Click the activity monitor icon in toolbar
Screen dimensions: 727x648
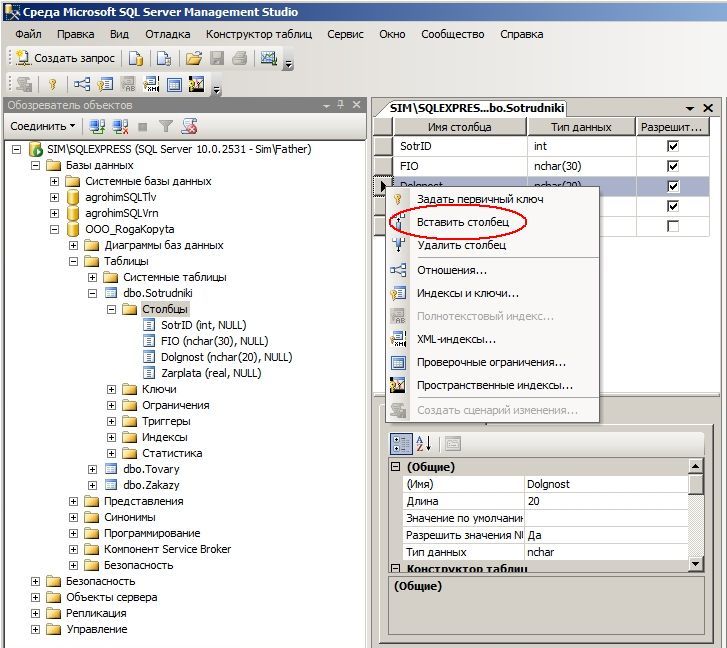[x=268, y=58]
